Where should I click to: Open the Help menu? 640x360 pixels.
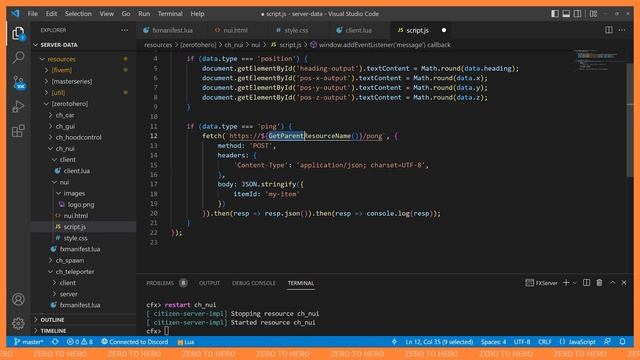click(x=197, y=13)
